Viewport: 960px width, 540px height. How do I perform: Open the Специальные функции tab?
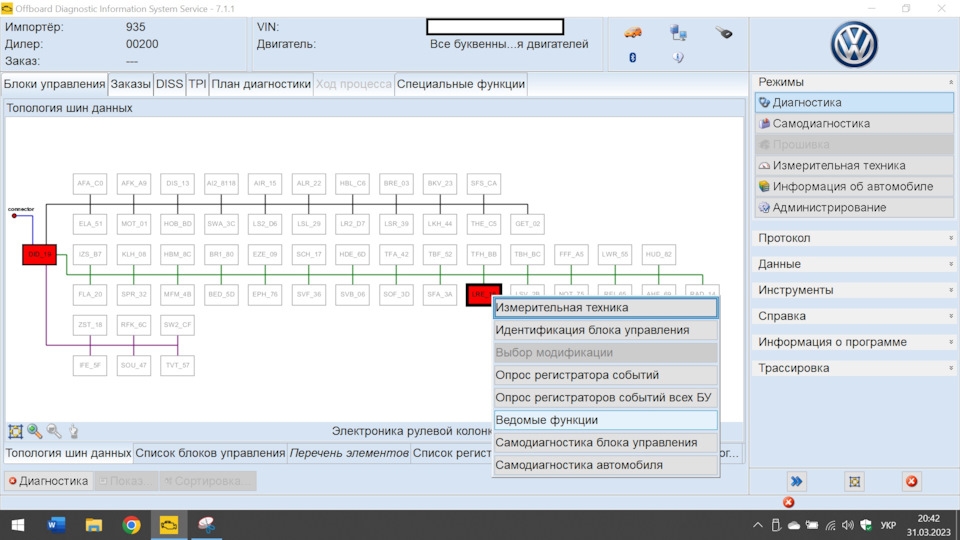(460, 84)
